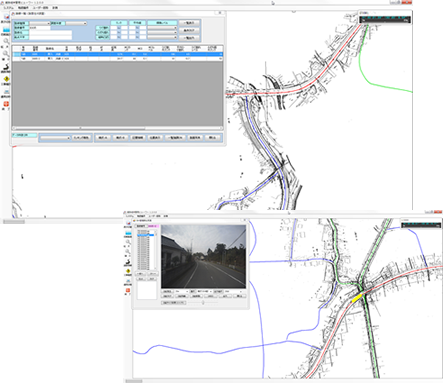Viewport: 443px width, 383px height.
Task: Select the yellow diamond sign icon in lower window sidebar
Action: pyautogui.click(x=128, y=271)
